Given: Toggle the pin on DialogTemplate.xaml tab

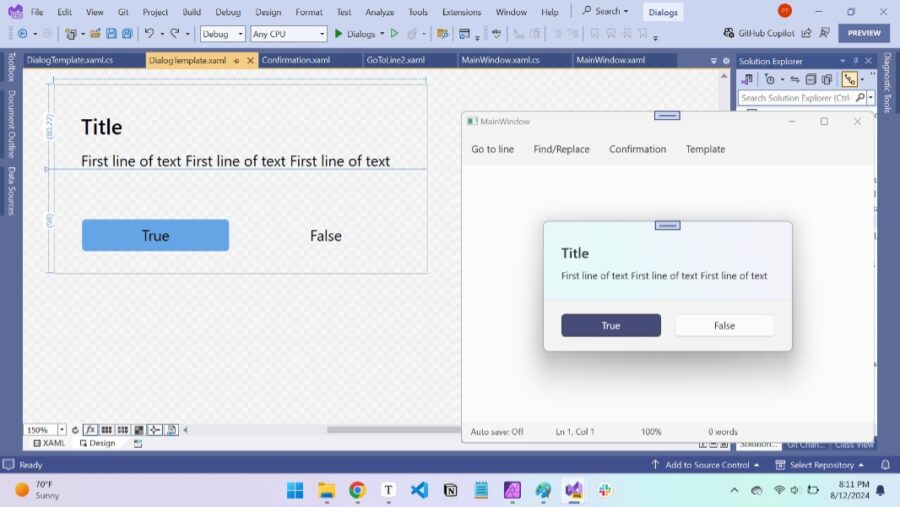Looking at the screenshot, I should pos(236,60).
